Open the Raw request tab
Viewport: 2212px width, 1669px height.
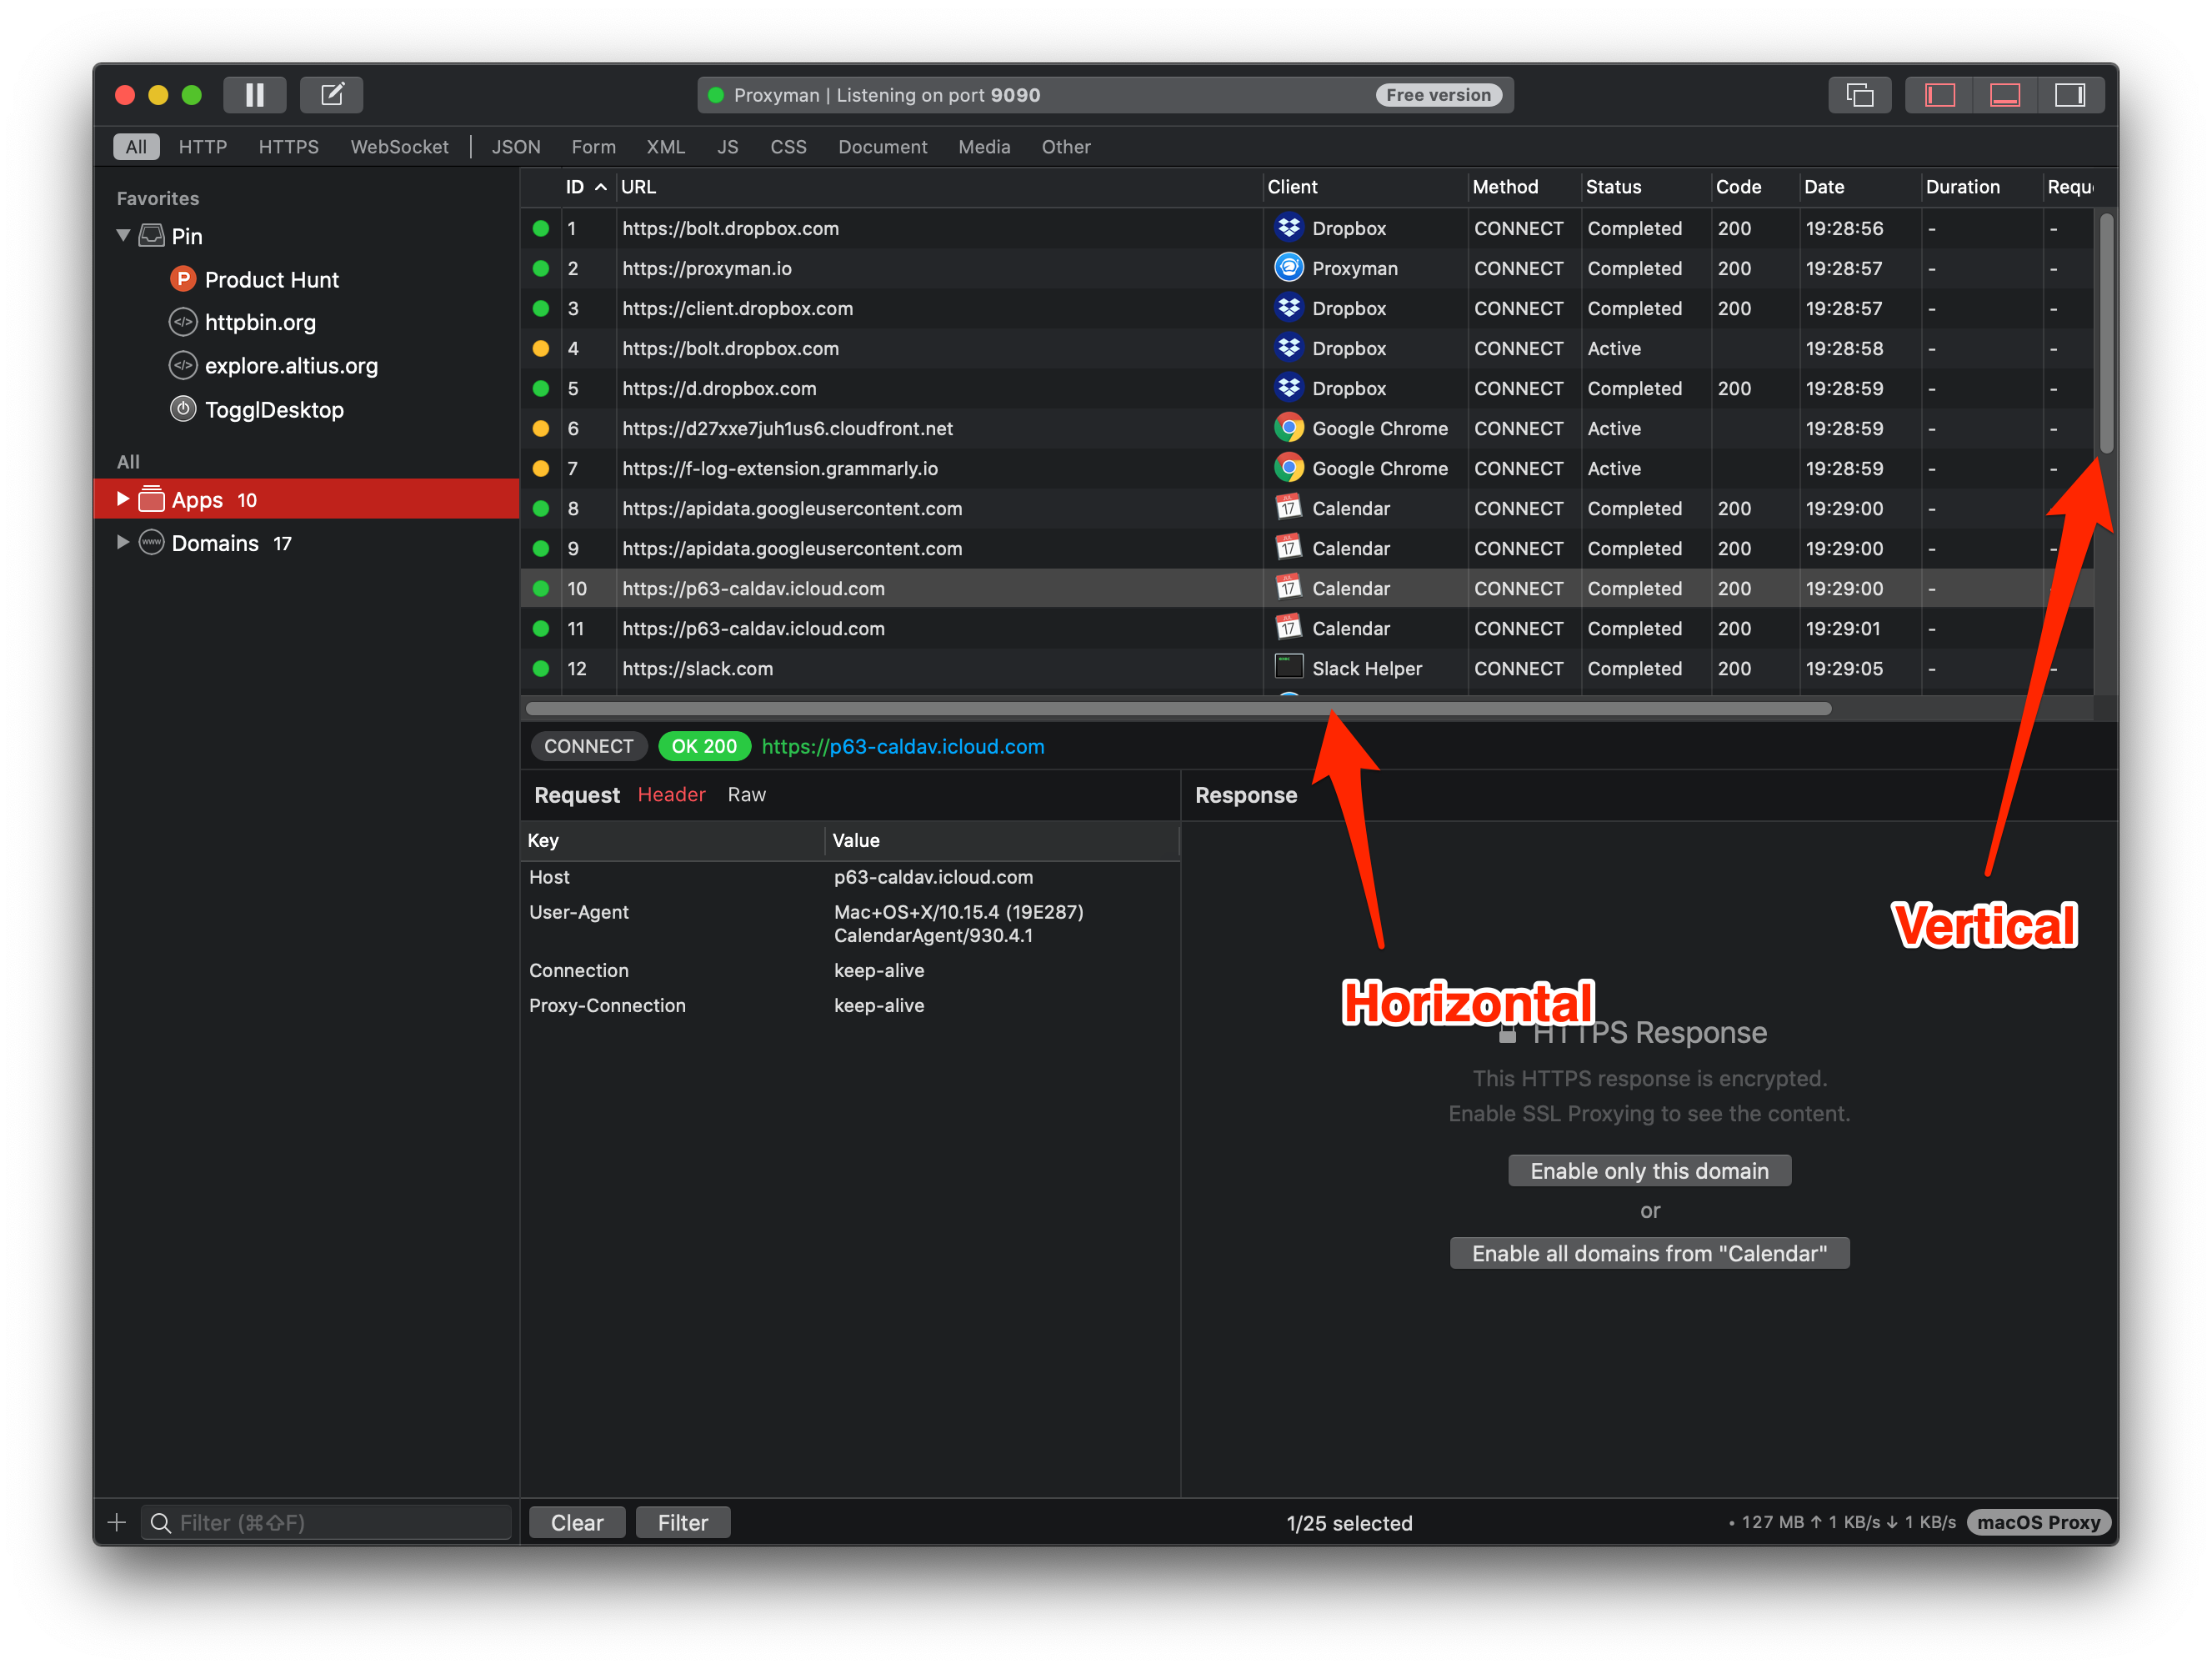(x=746, y=794)
